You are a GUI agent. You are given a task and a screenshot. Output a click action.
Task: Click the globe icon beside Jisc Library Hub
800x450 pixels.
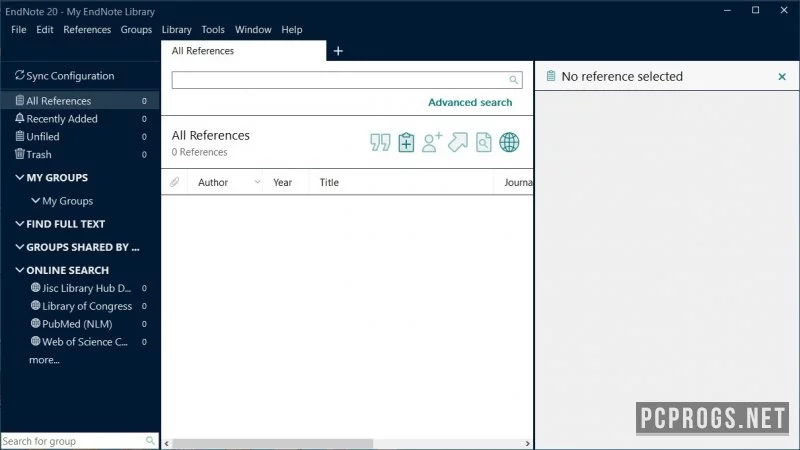[x=35, y=288]
